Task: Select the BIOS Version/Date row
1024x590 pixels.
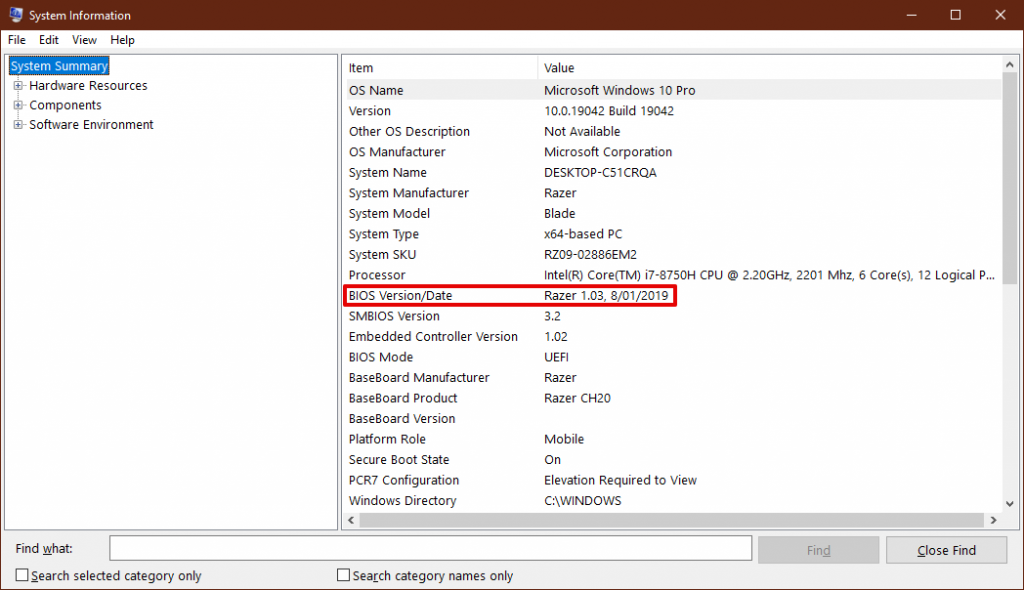Action: click(x=672, y=295)
